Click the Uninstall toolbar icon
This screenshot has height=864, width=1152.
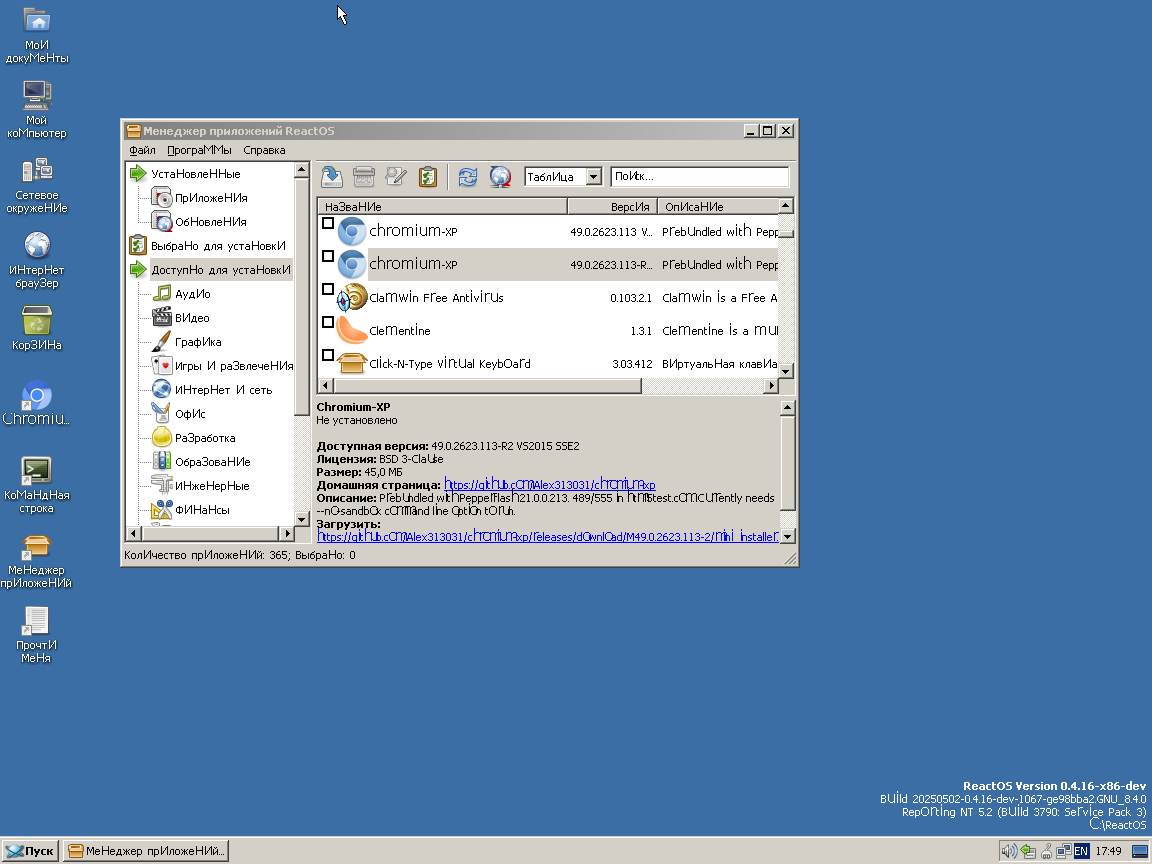click(364, 176)
